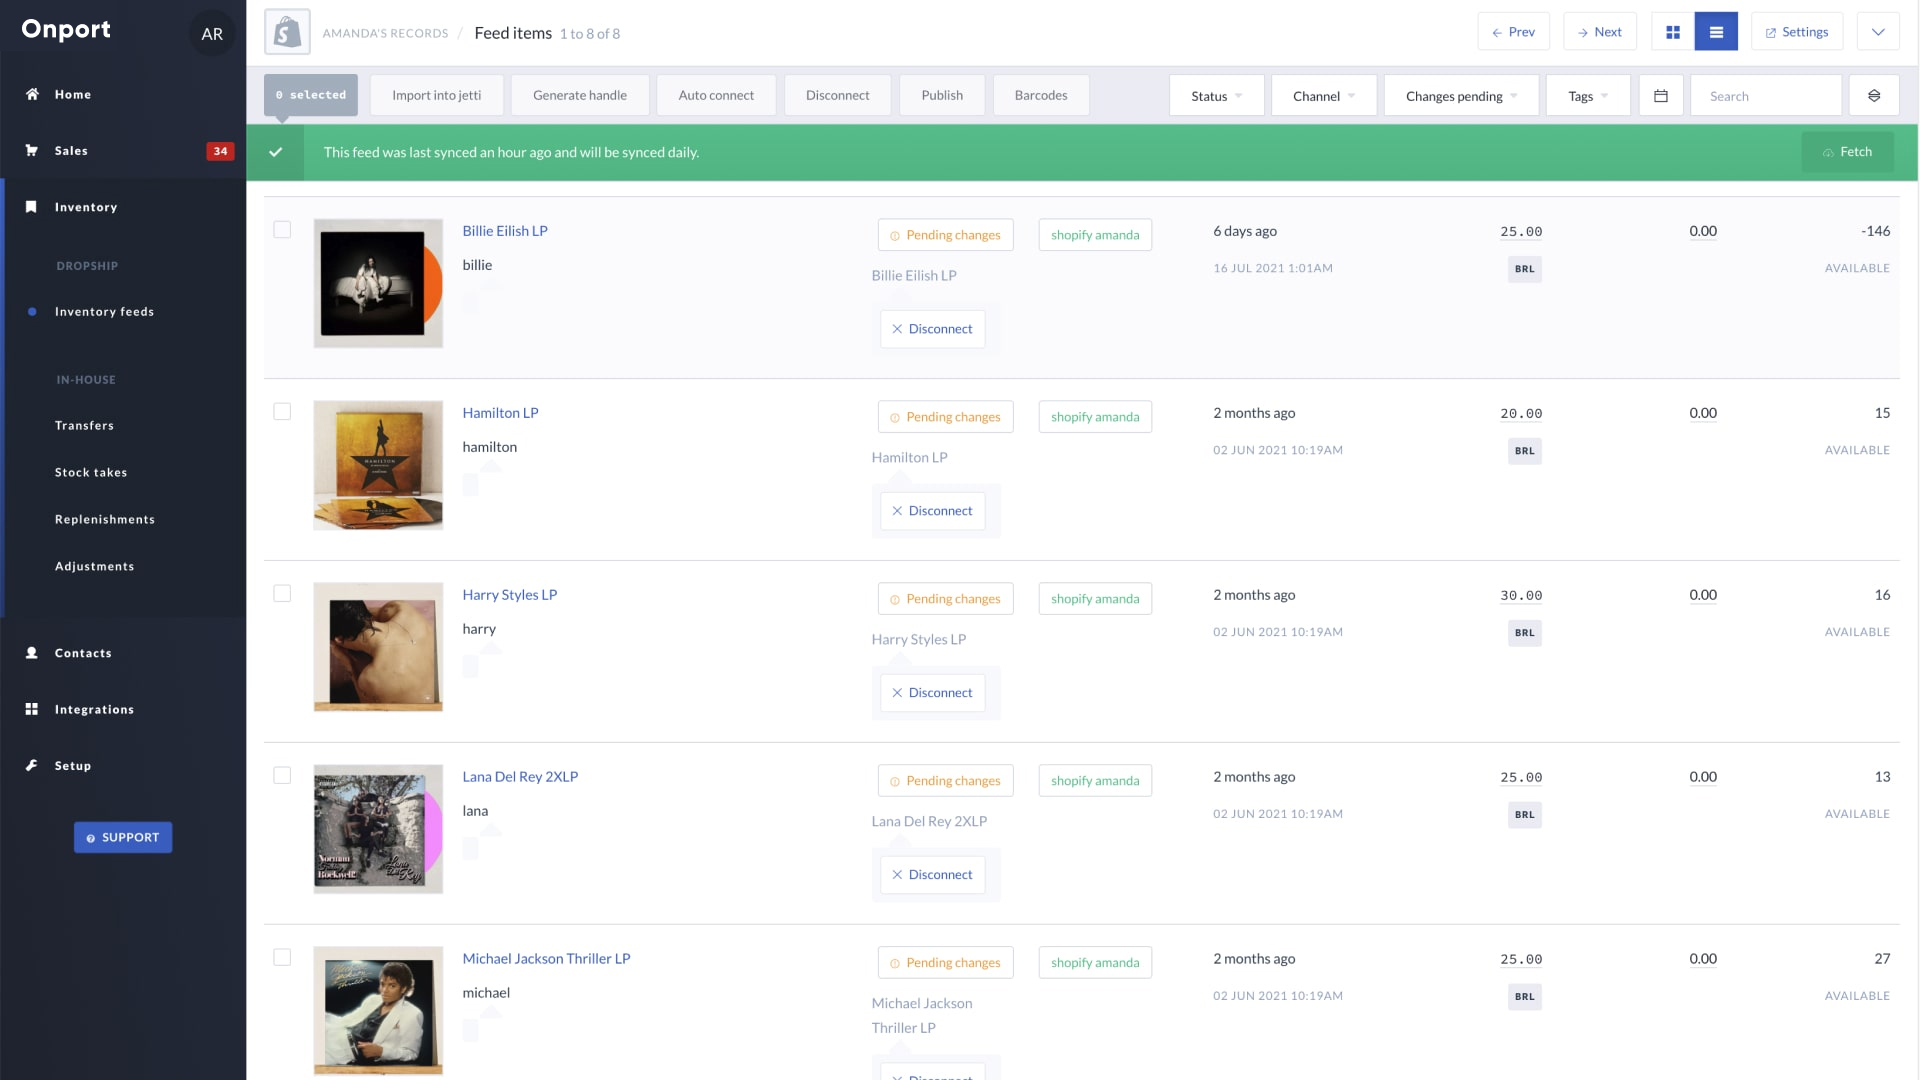Disconnect the Billie Eilish LP item
Screen dimensions: 1920x1080
pyautogui.click(x=932, y=329)
